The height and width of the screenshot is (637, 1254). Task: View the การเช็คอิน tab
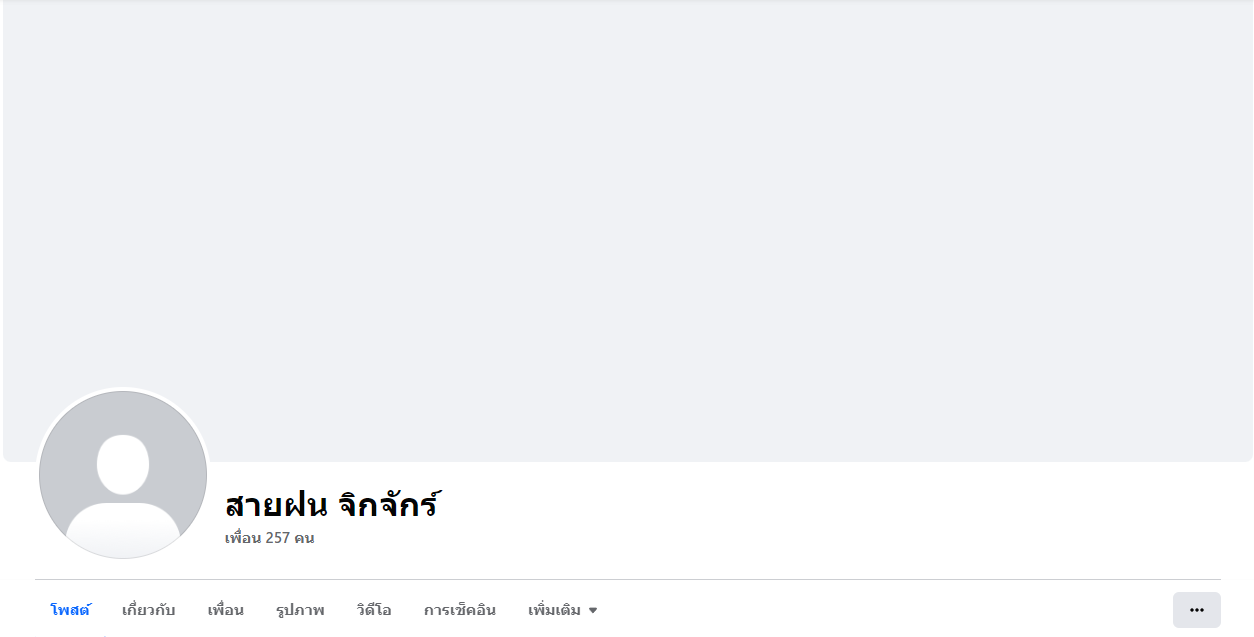point(460,610)
